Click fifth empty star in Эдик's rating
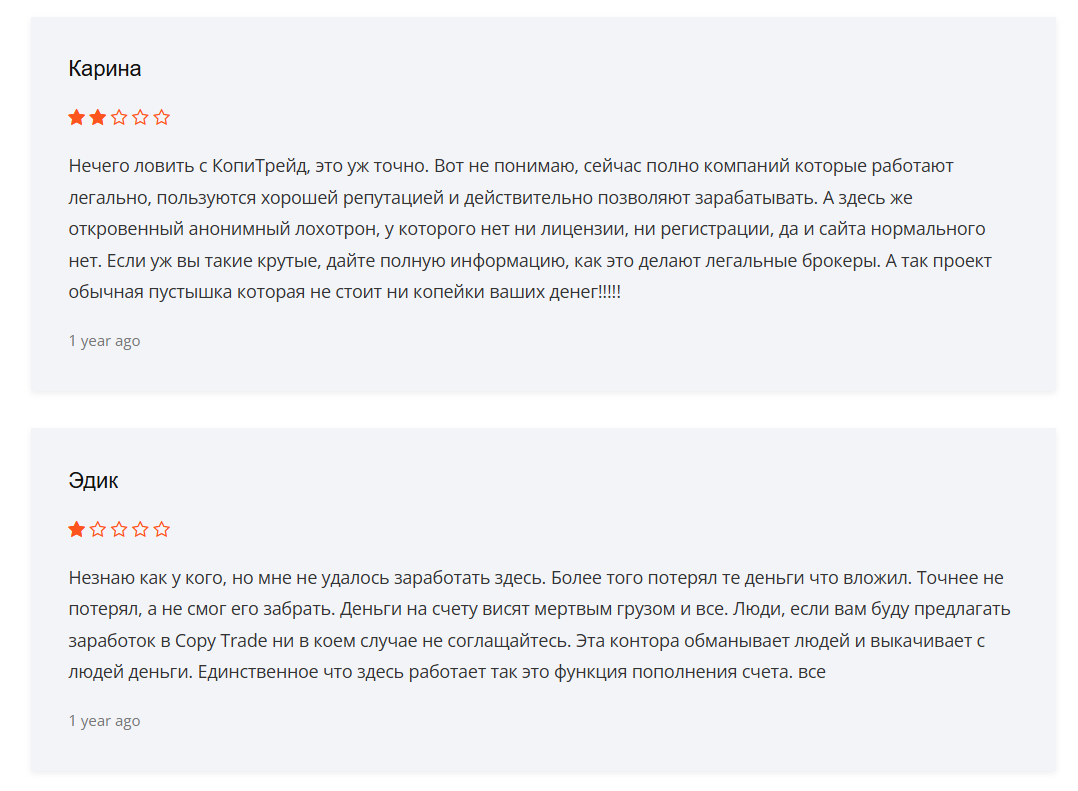 point(162,529)
